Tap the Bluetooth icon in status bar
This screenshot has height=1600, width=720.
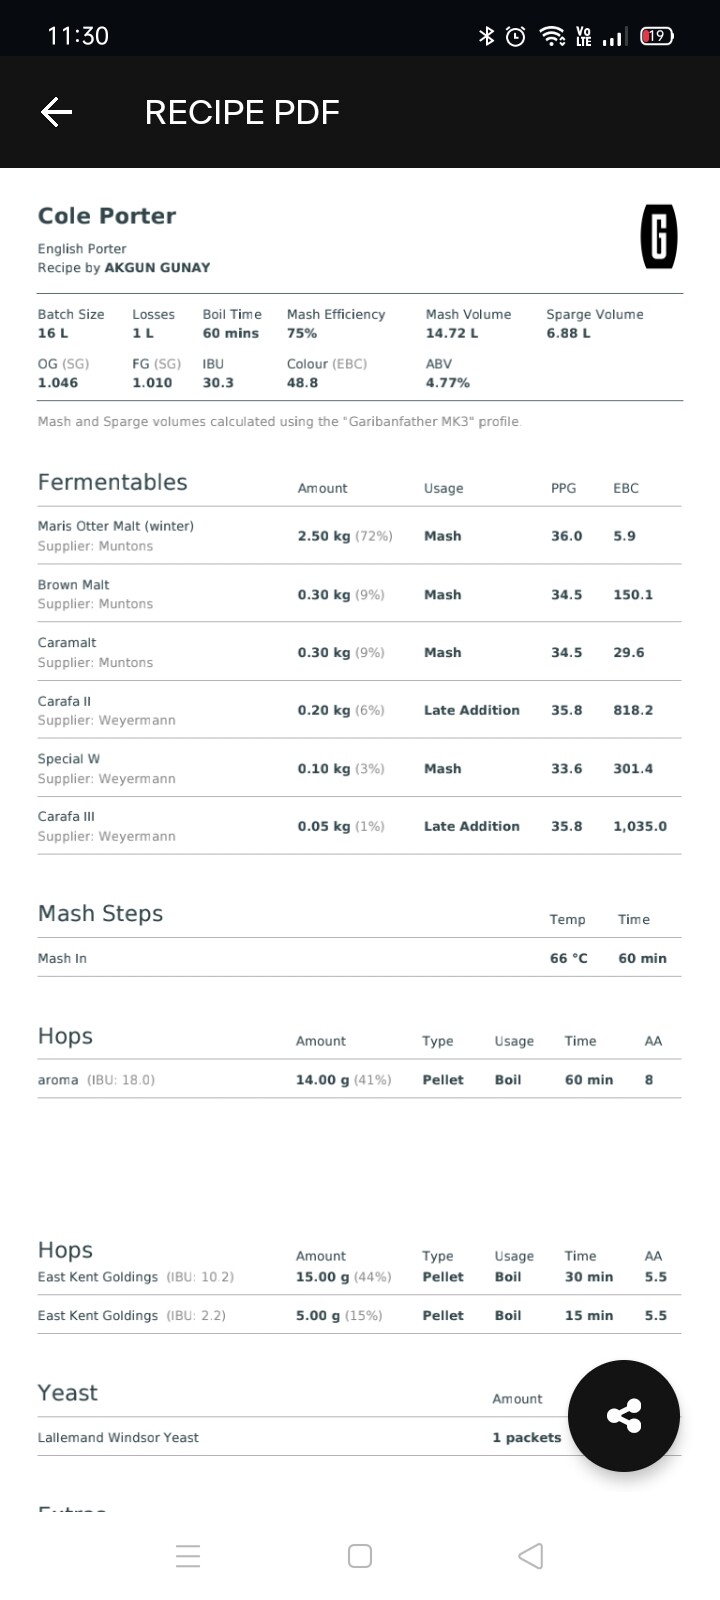pos(486,36)
